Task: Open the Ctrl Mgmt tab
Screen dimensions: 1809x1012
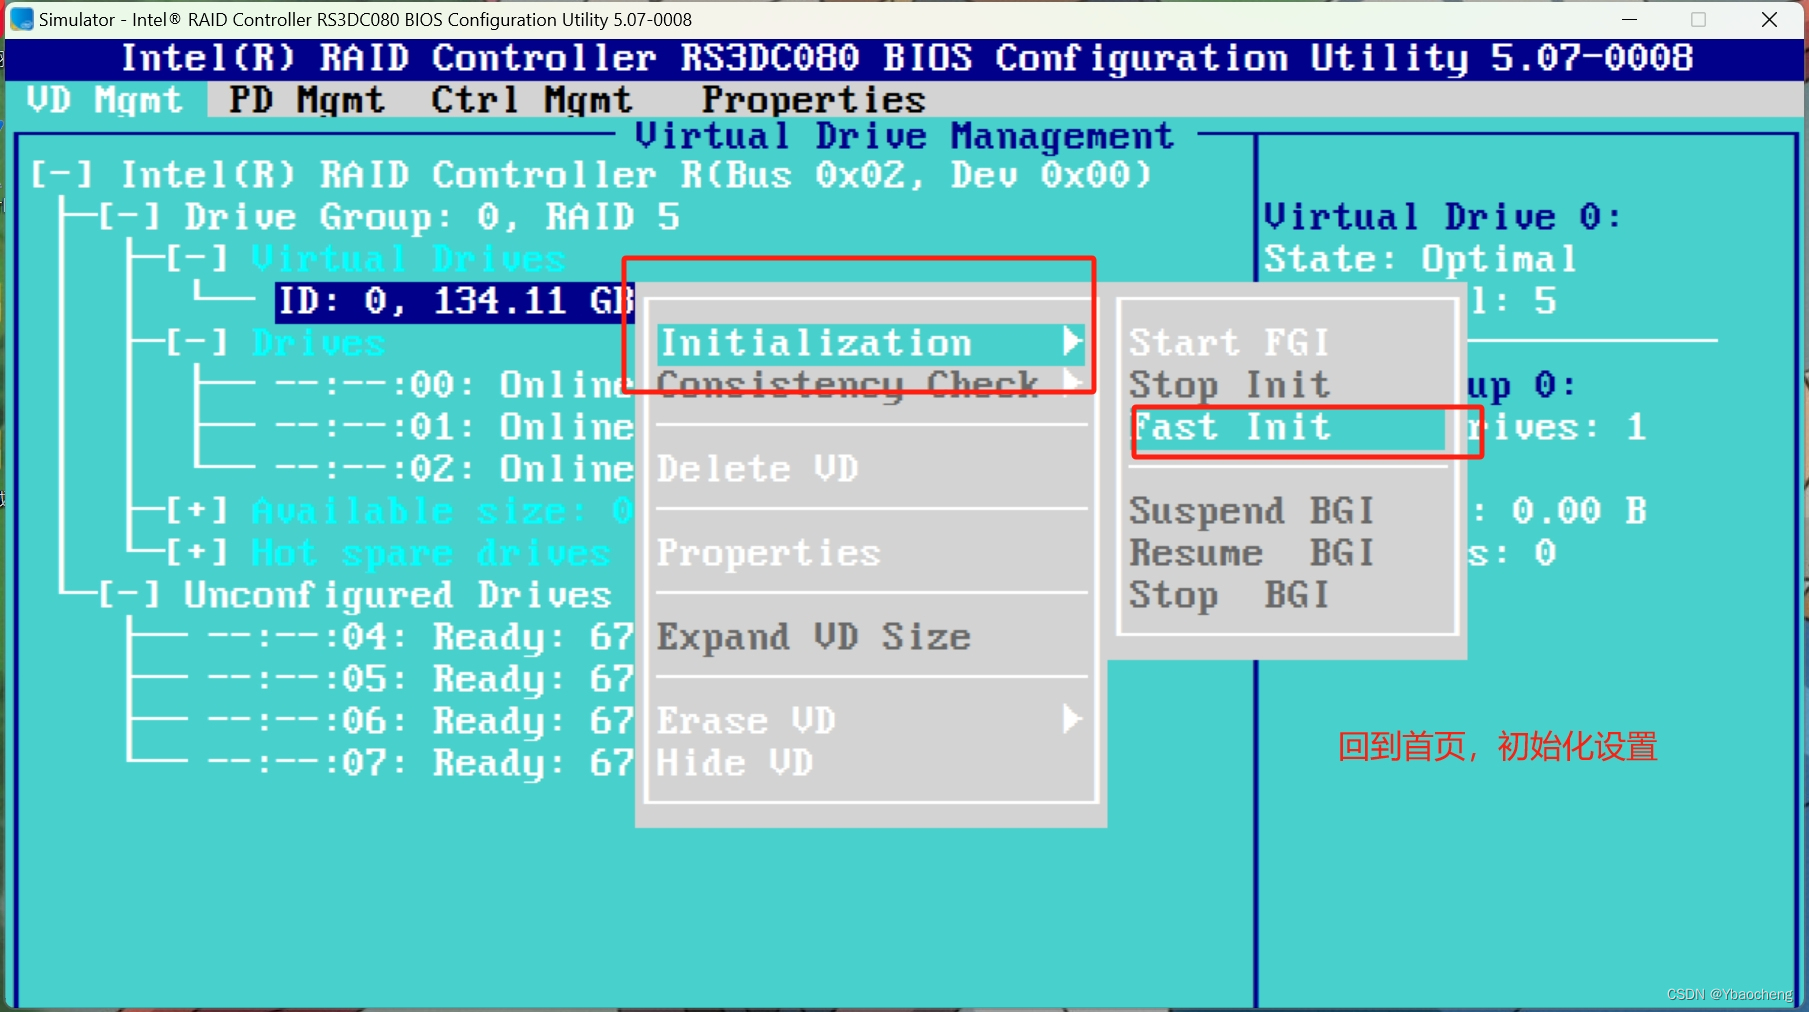Action: [x=531, y=100]
